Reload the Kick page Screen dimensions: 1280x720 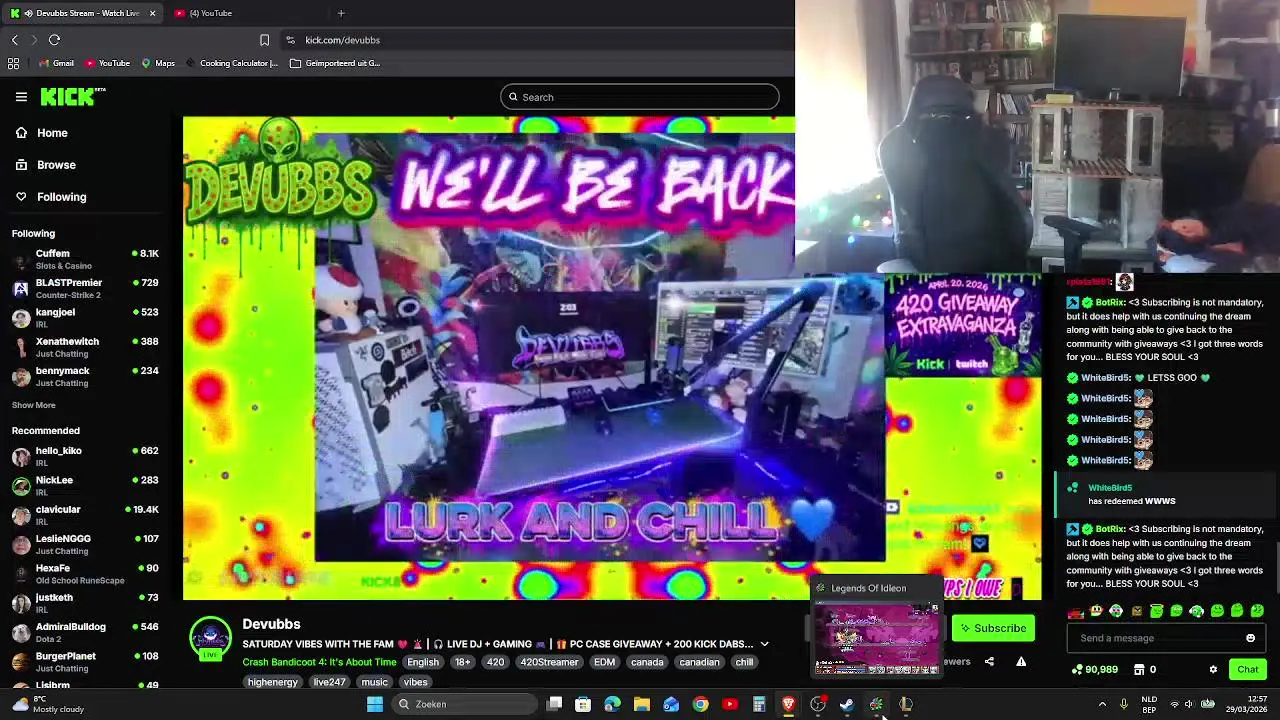pos(55,40)
